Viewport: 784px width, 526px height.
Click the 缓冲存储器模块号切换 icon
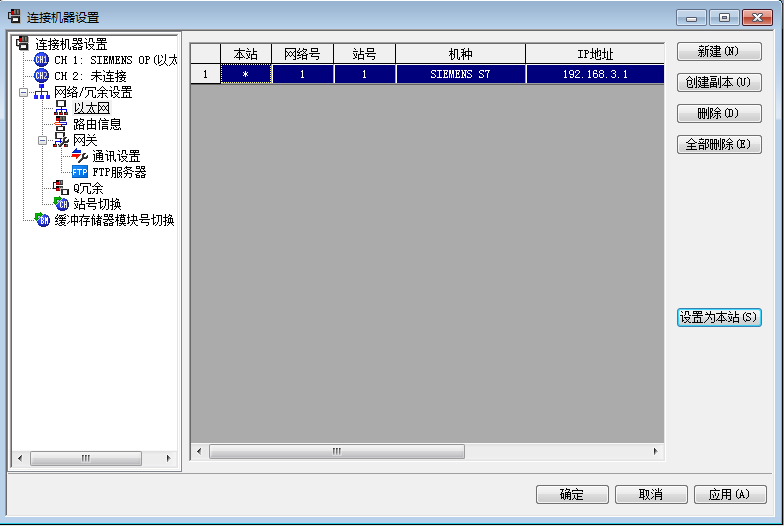click(42, 220)
